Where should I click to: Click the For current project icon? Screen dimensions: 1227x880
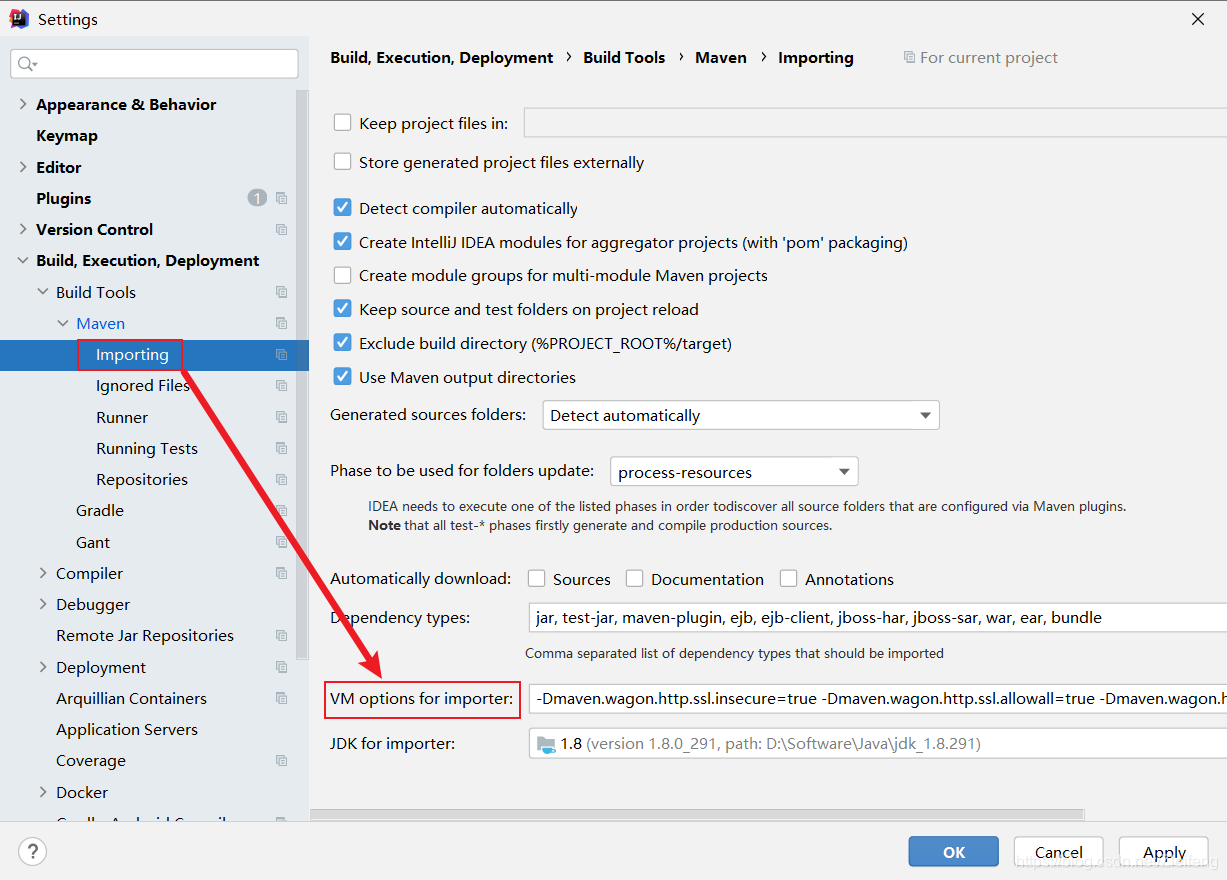(x=908, y=58)
